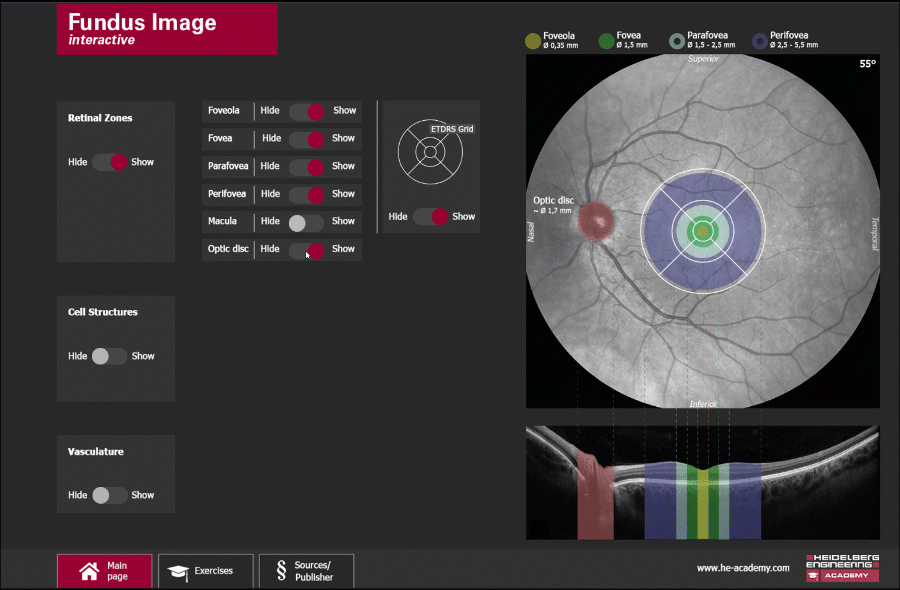Click the ETDRS Grid diagram icon
This screenshot has height=590, width=900.
pos(429,152)
